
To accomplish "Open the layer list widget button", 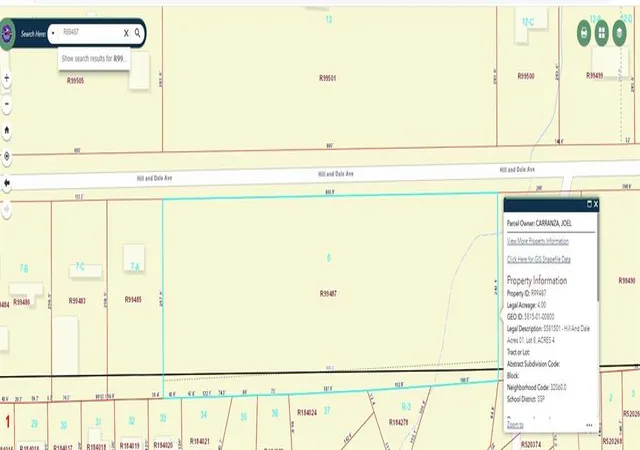I will [x=620, y=33].
